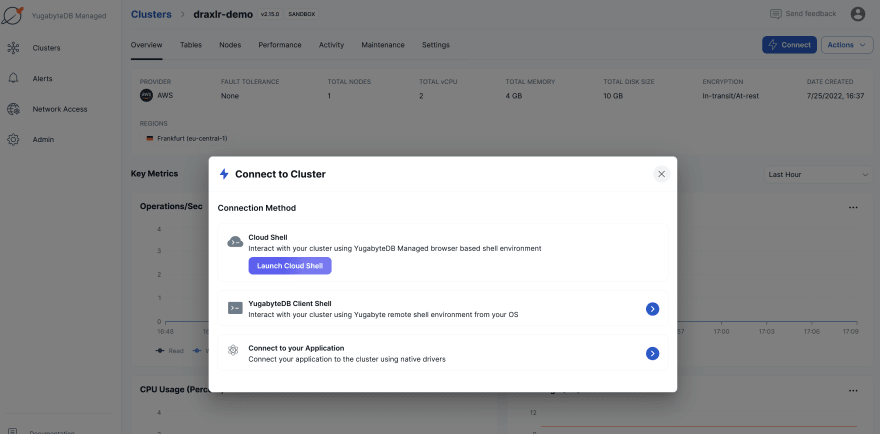Open the Last Hour time range dropdown
This screenshot has height=434, width=880.
pyautogui.click(x=818, y=175)
